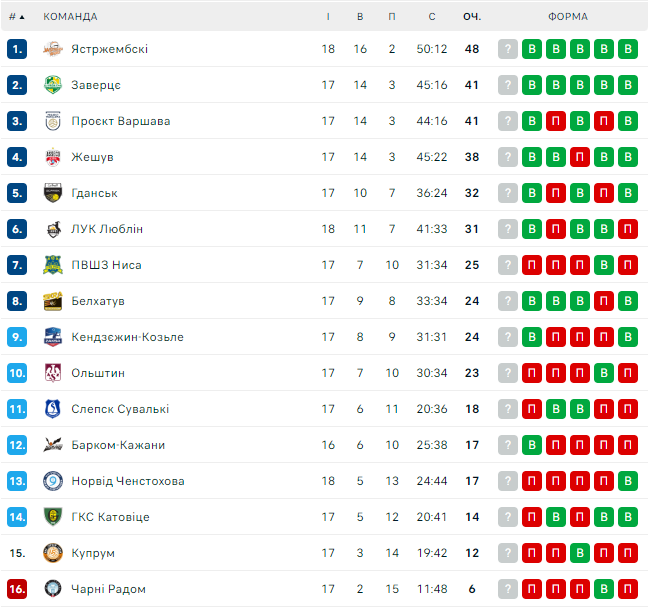Click the rank 16 red position badge

[x=16, y=589]
